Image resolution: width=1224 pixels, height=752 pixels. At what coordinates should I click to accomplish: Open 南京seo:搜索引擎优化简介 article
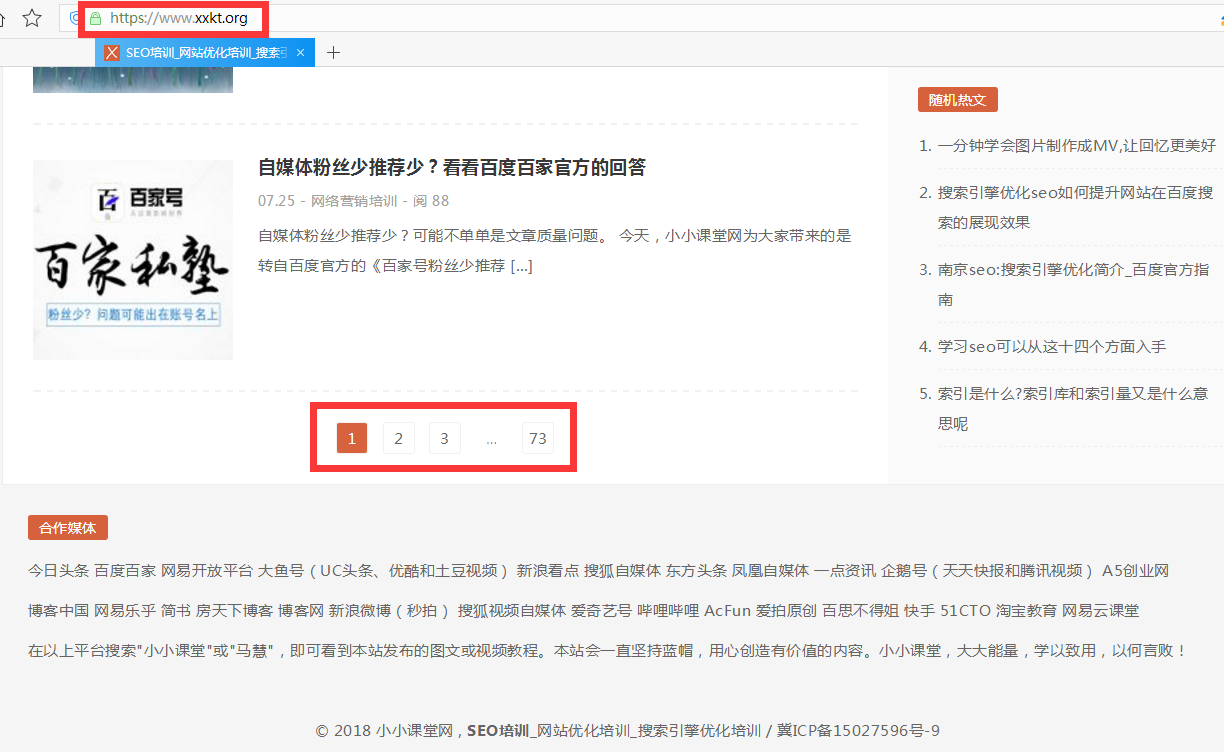[x=1074, y=285]
